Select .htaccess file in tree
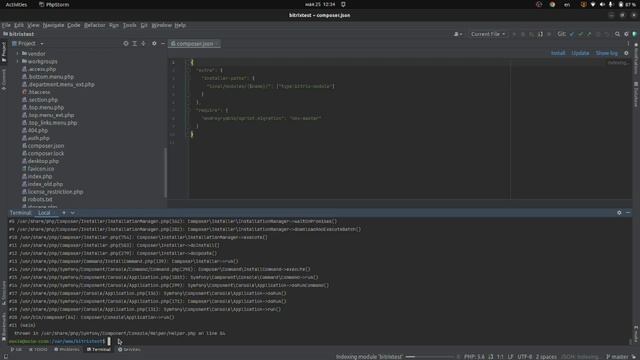640x360 pixels. (x=36, y=92)
